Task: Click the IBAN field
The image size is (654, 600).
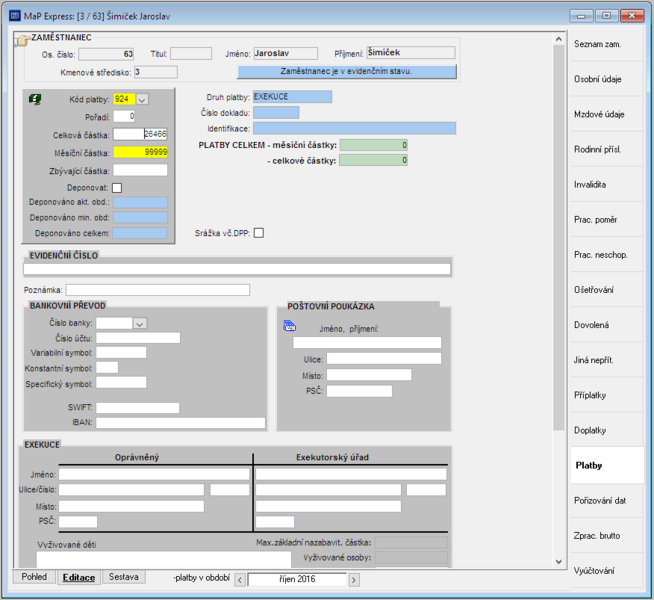Action: click(181, 423)
